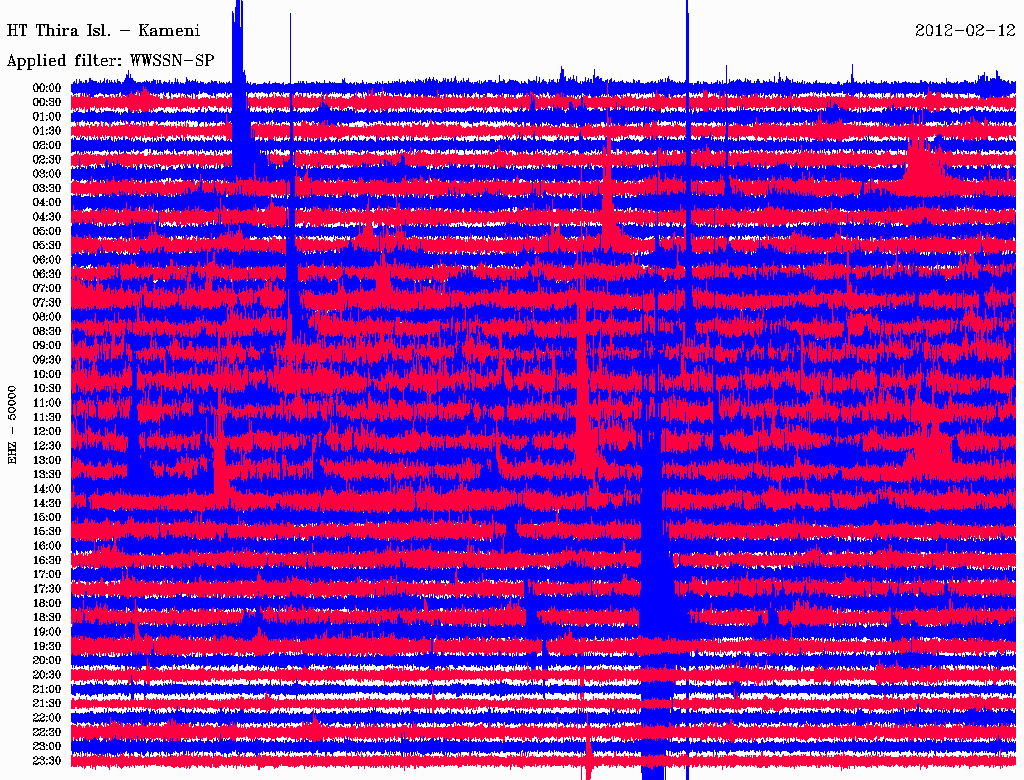Click the 22:30 time label
Image resolution: width=1024 pixels, height=780 pixels.
pos(47,732)
